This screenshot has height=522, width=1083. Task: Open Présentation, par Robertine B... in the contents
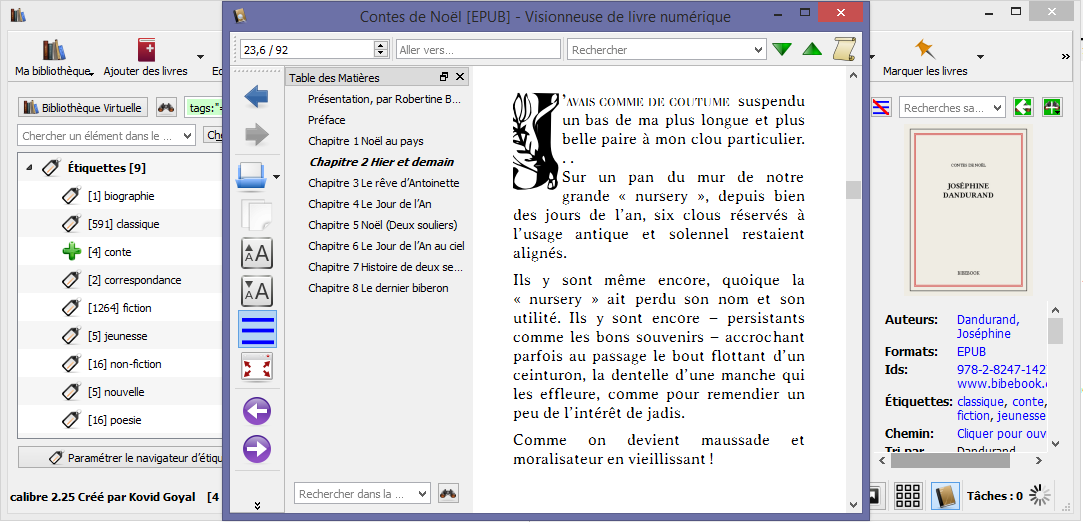(384, 99)
